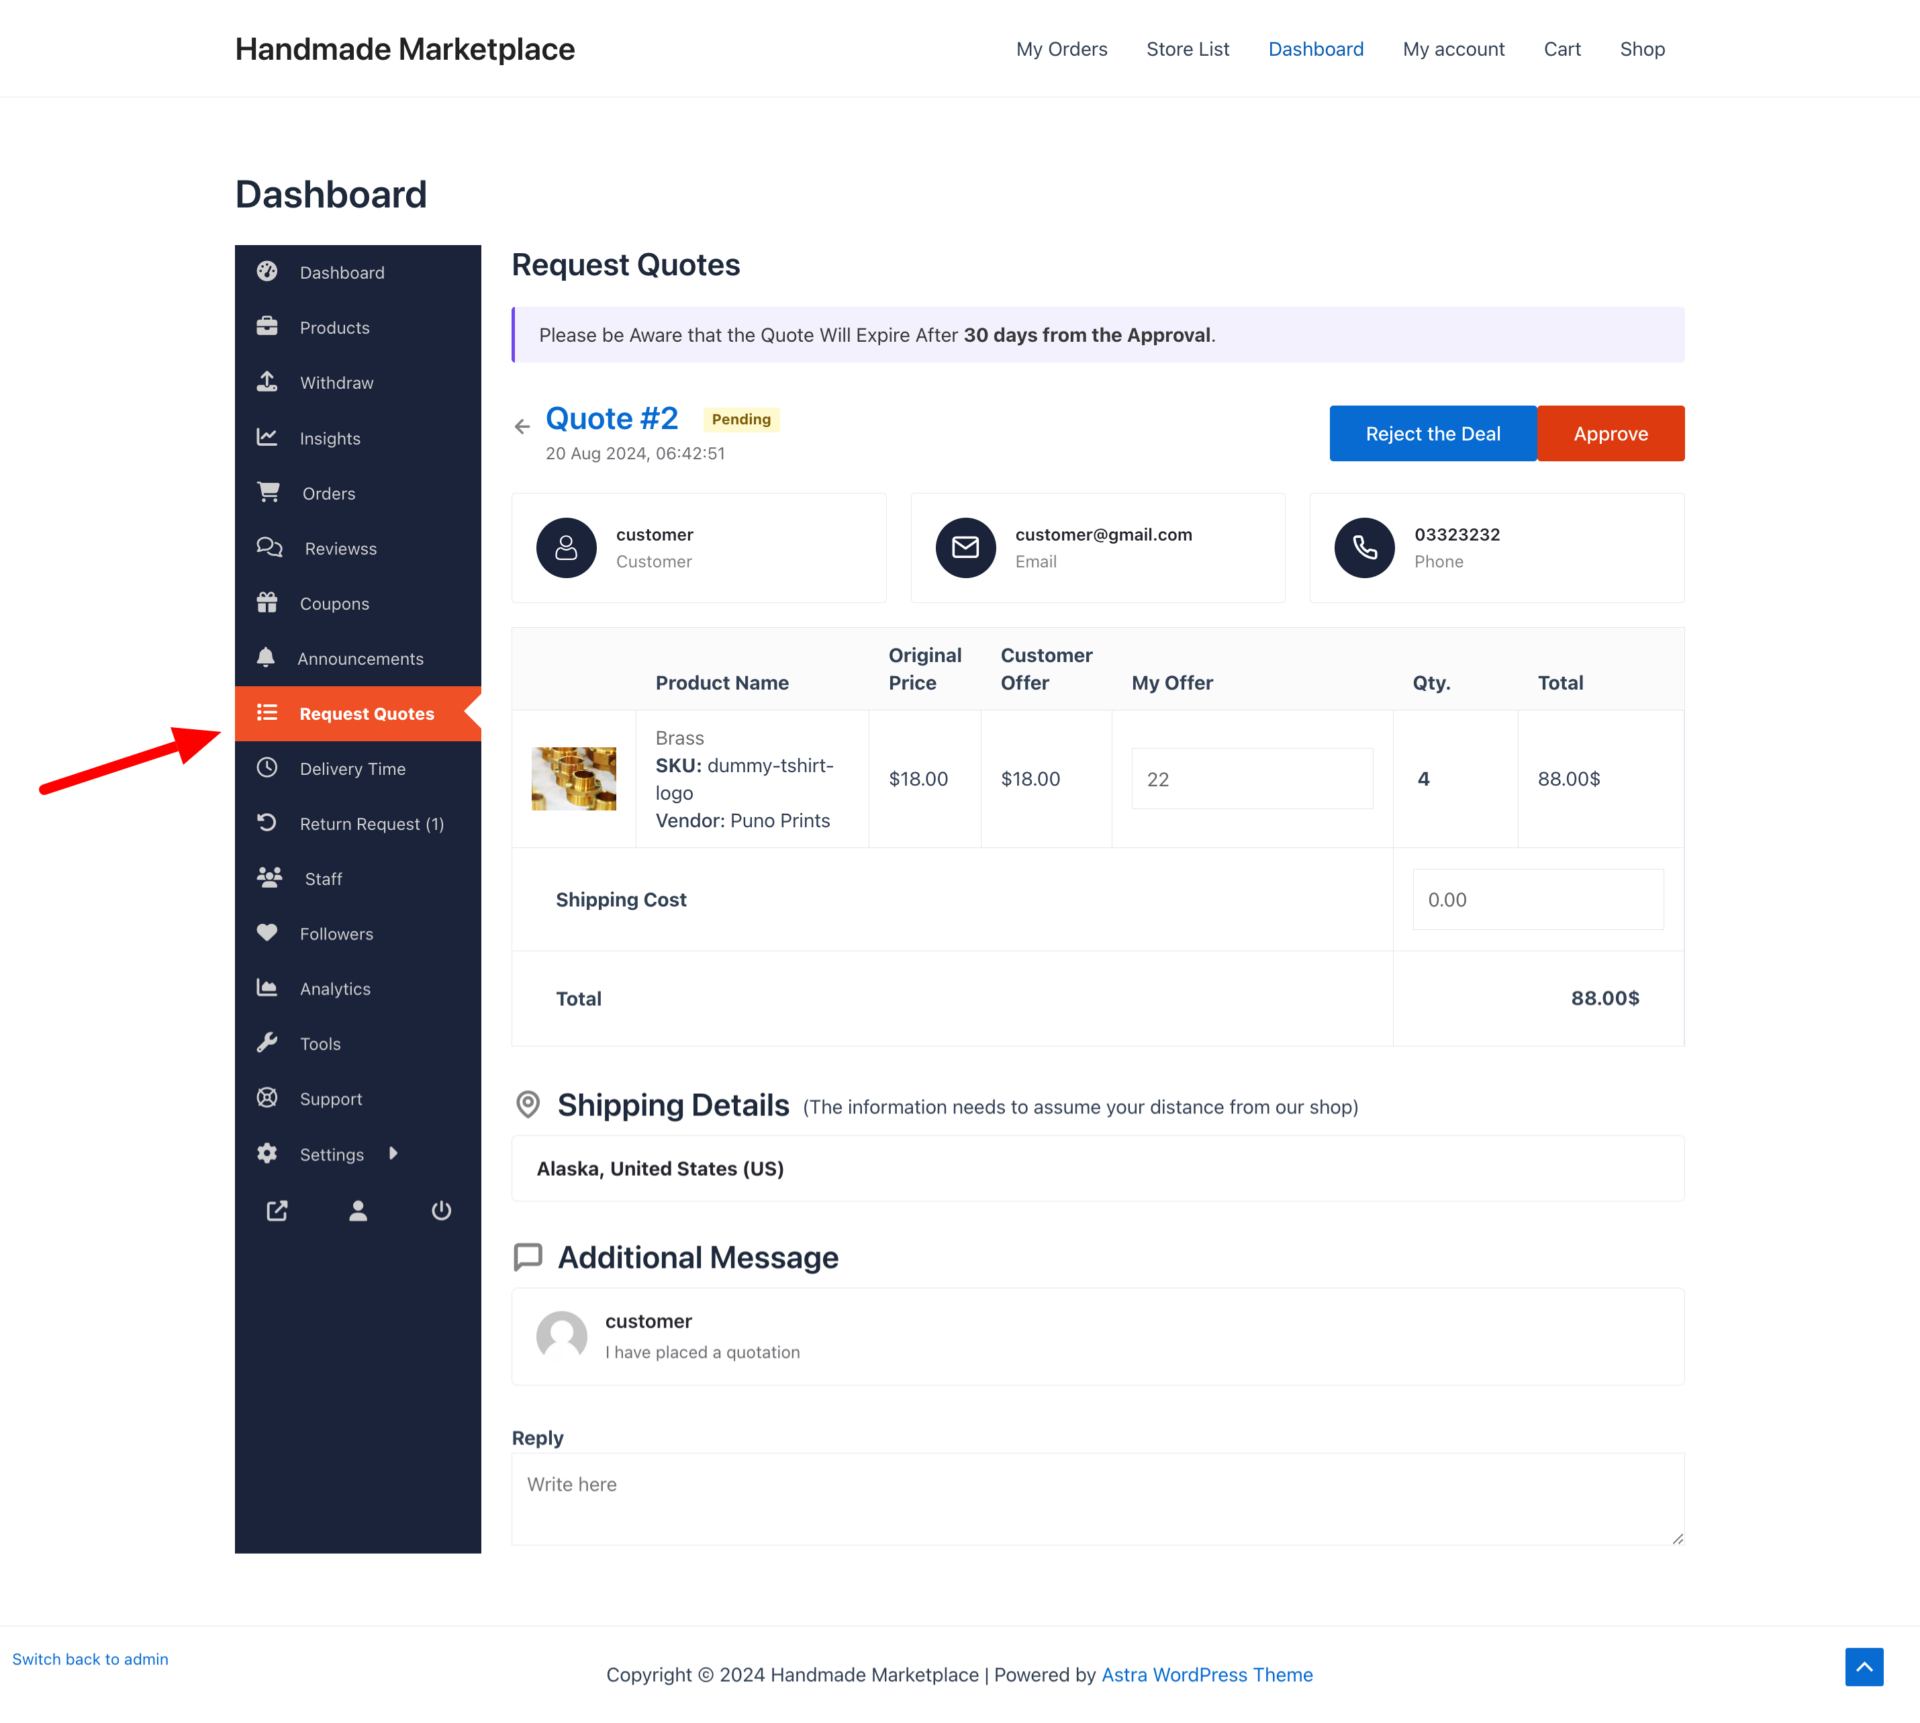The image size is (1920, 1723).
Task: Click the Approve button for Quote #2
Action: click(1607, 432)
